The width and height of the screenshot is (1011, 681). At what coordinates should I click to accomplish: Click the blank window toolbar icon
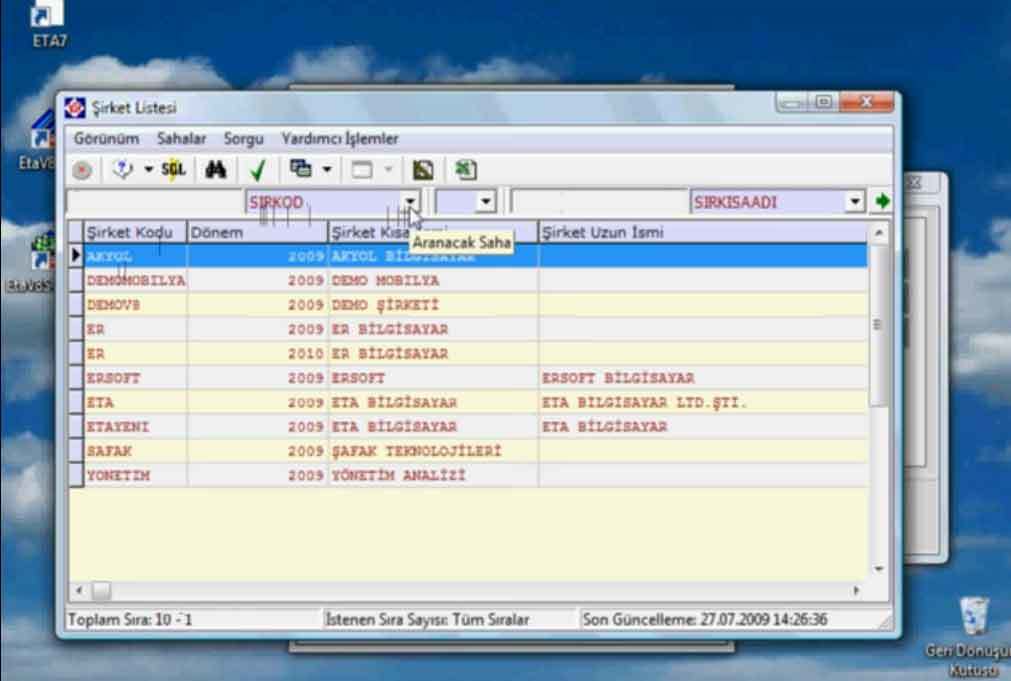pyautogui.click(x=362, y=170)
